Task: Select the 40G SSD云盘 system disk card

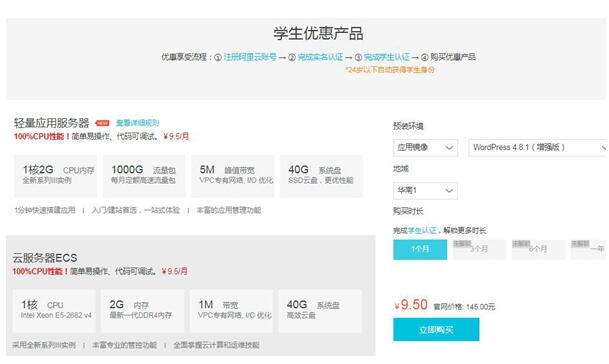Action: tap(321, 176)
